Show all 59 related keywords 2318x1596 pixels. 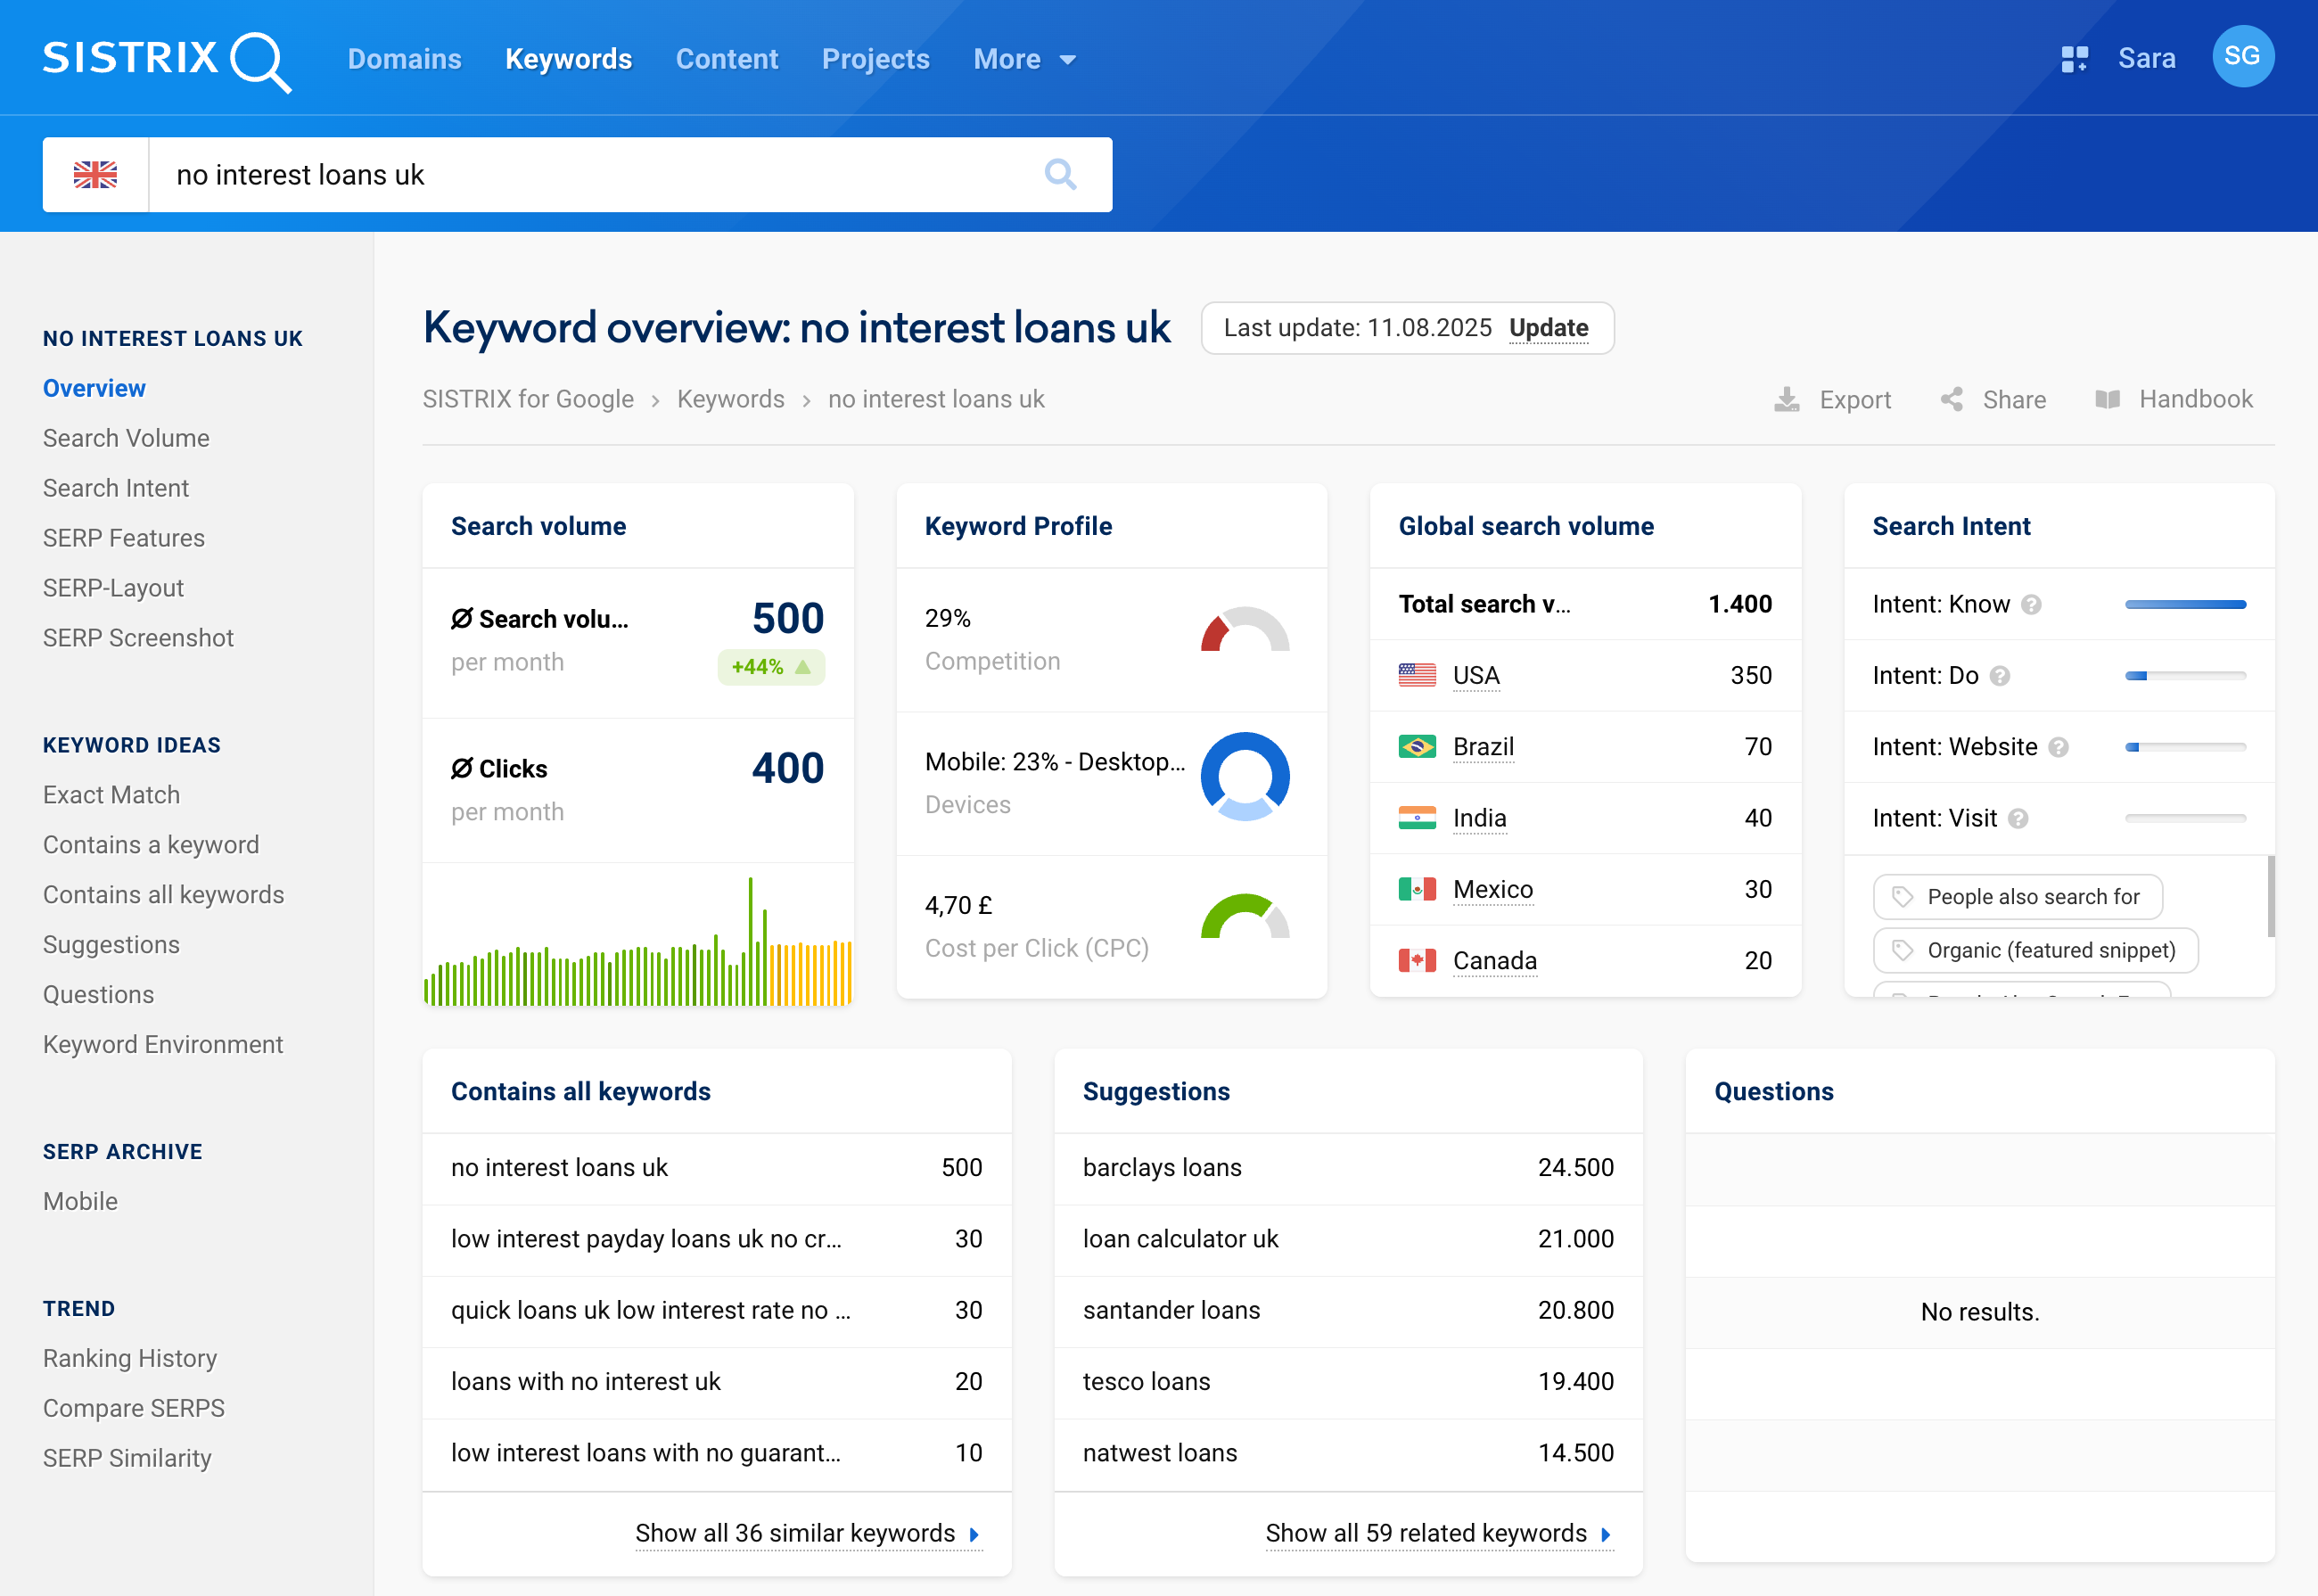(1425, 1533)
